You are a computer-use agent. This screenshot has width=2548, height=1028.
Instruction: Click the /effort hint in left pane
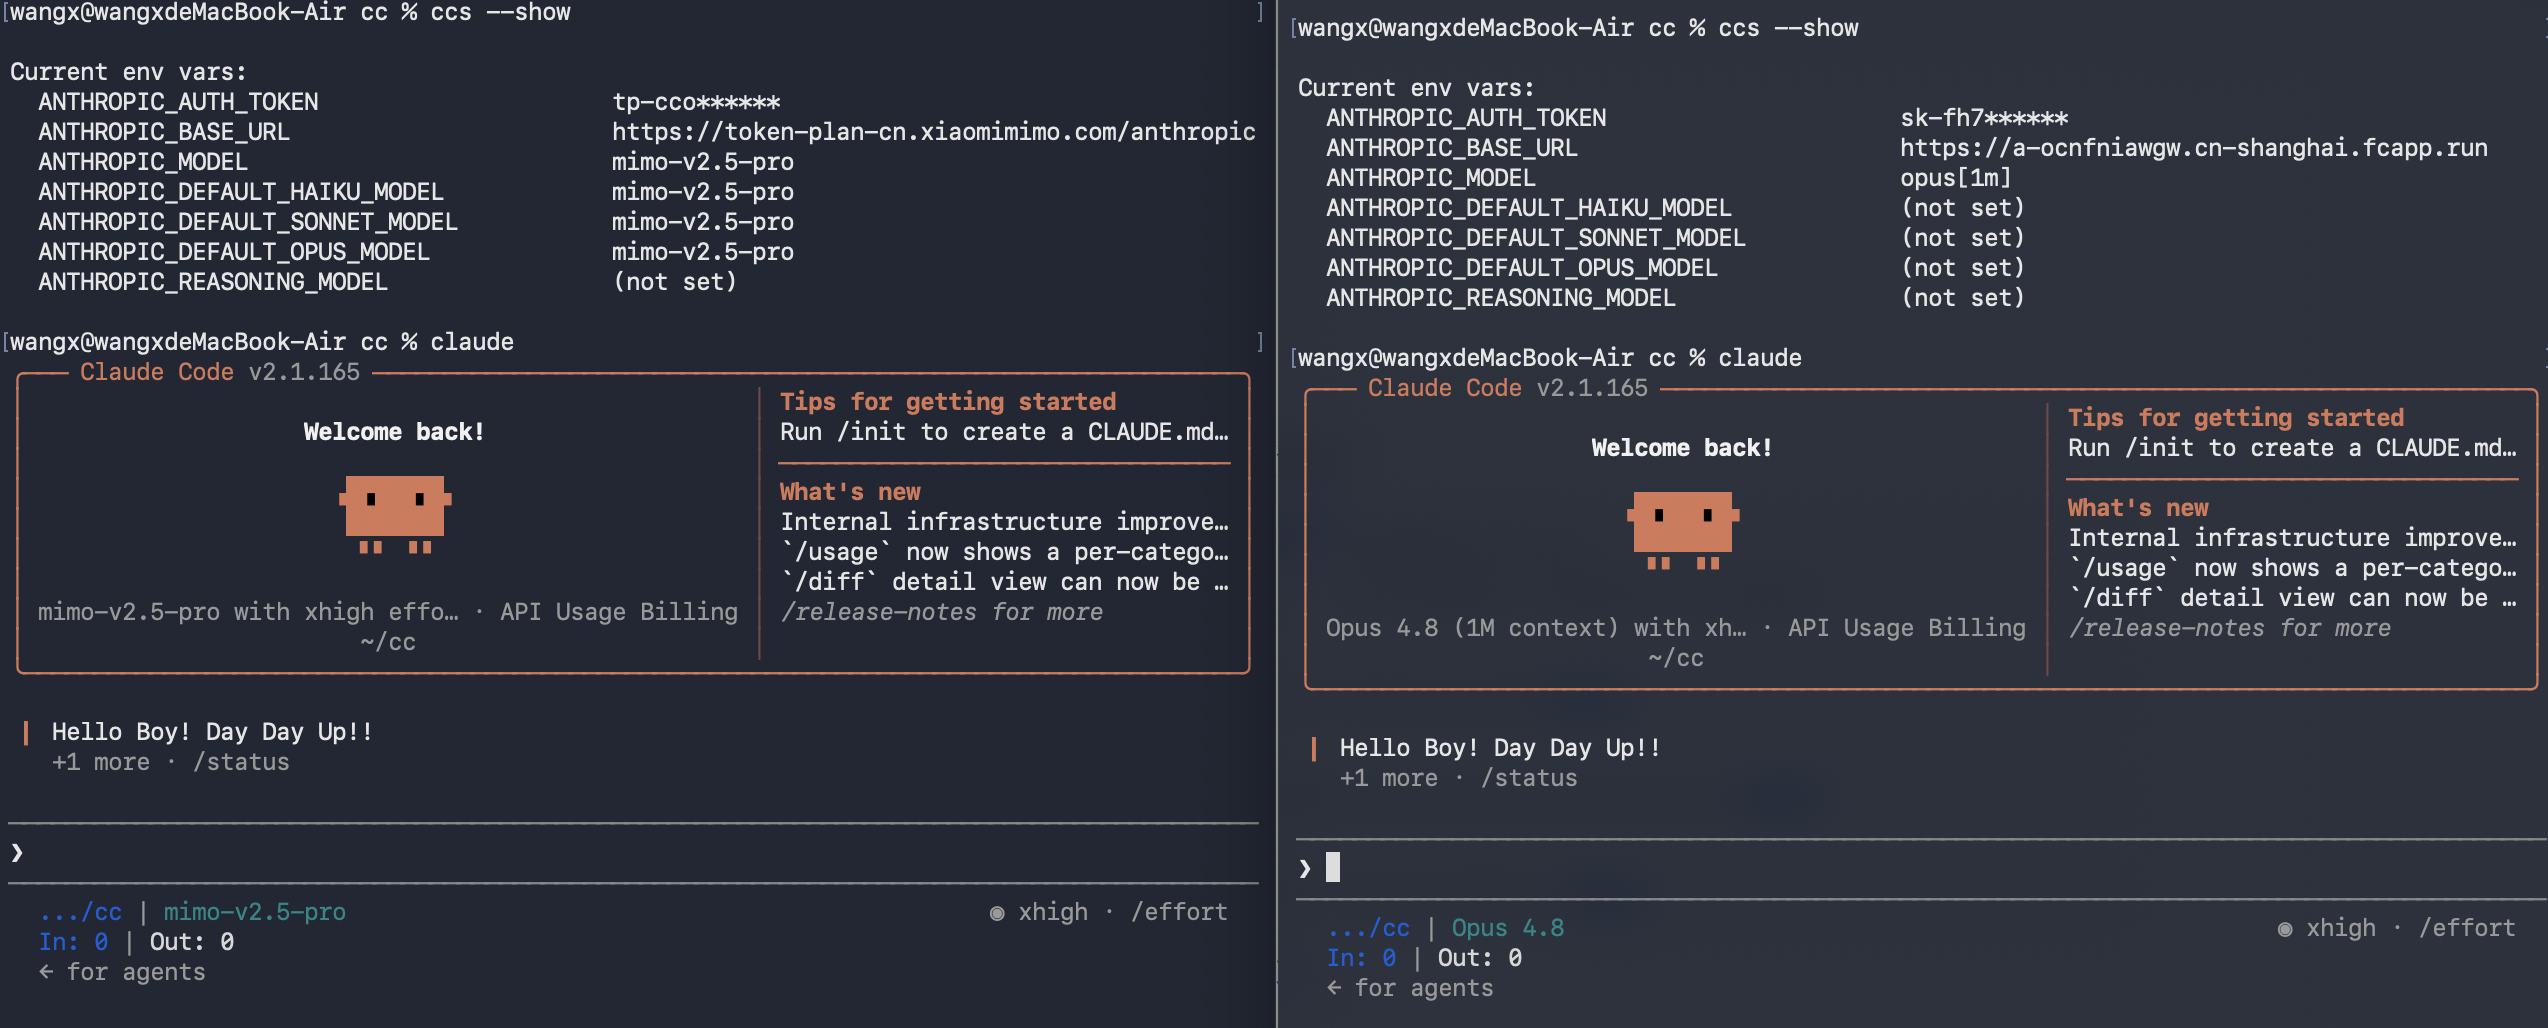coord(1179,912)
